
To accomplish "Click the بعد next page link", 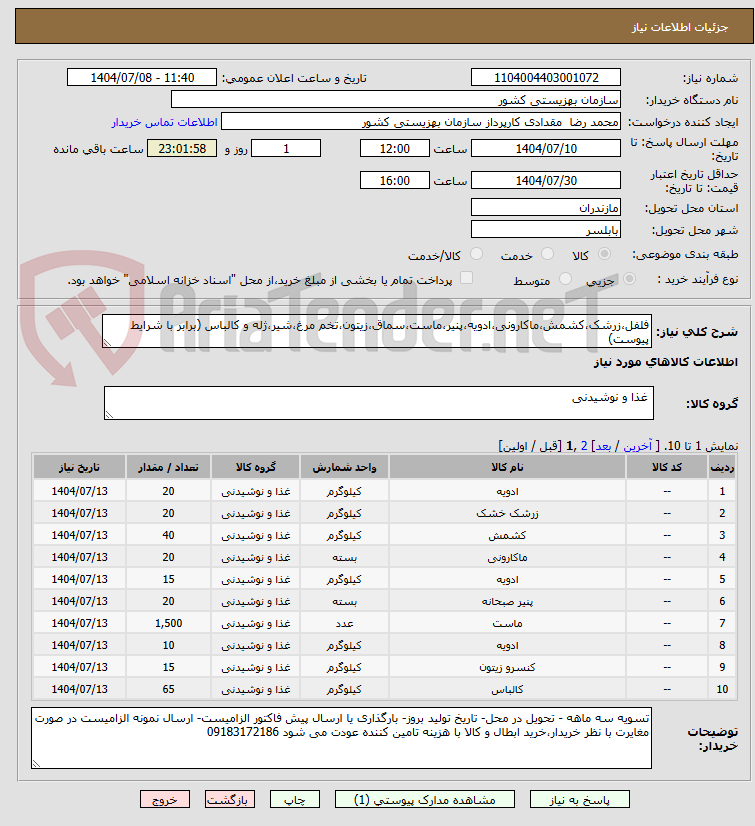I will pos(603,446).
